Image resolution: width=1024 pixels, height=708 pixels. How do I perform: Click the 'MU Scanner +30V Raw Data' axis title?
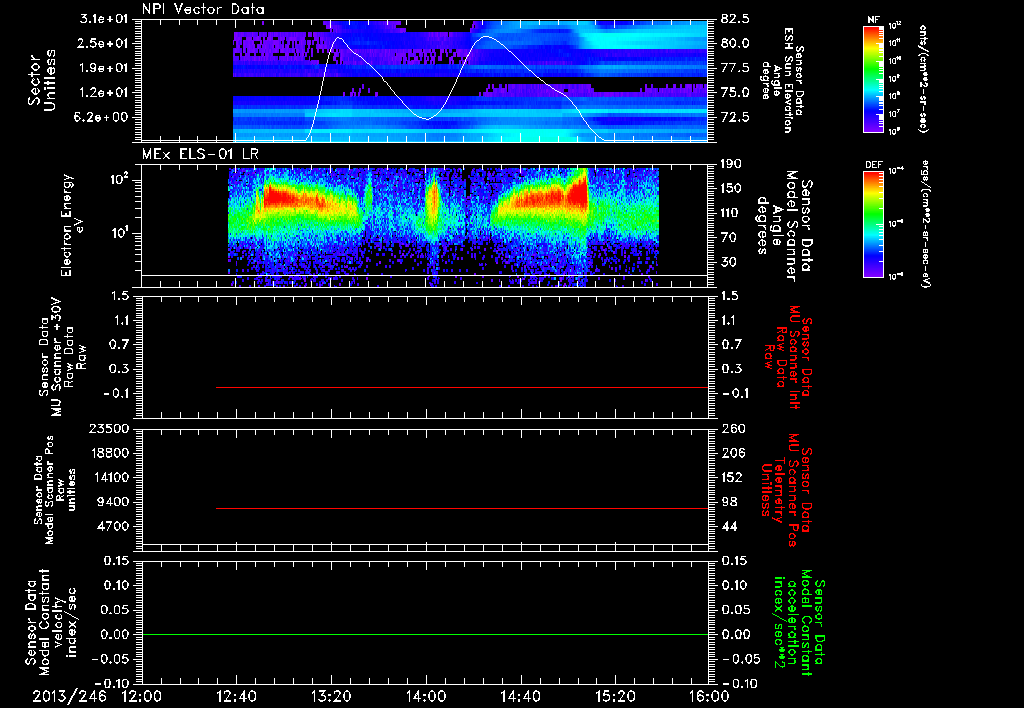[61, 357]
